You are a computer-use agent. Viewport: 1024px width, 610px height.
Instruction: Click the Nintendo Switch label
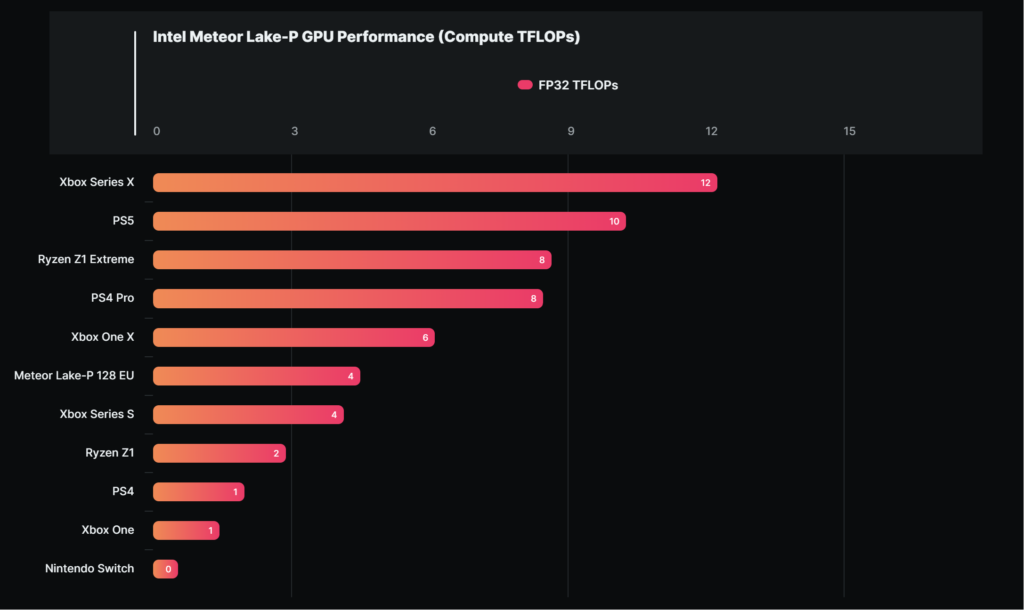[89, 568]
